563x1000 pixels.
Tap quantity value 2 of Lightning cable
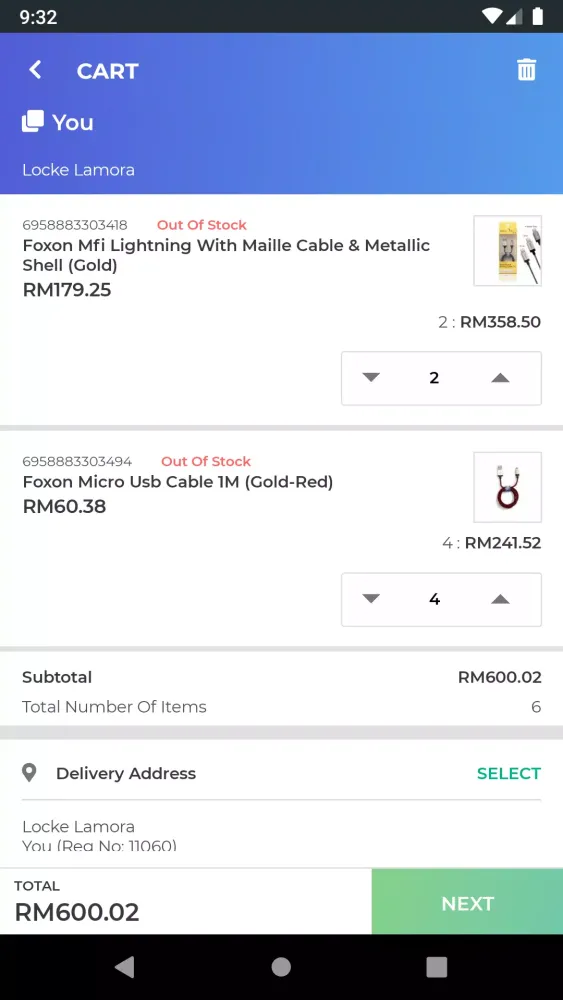point(434,378)
